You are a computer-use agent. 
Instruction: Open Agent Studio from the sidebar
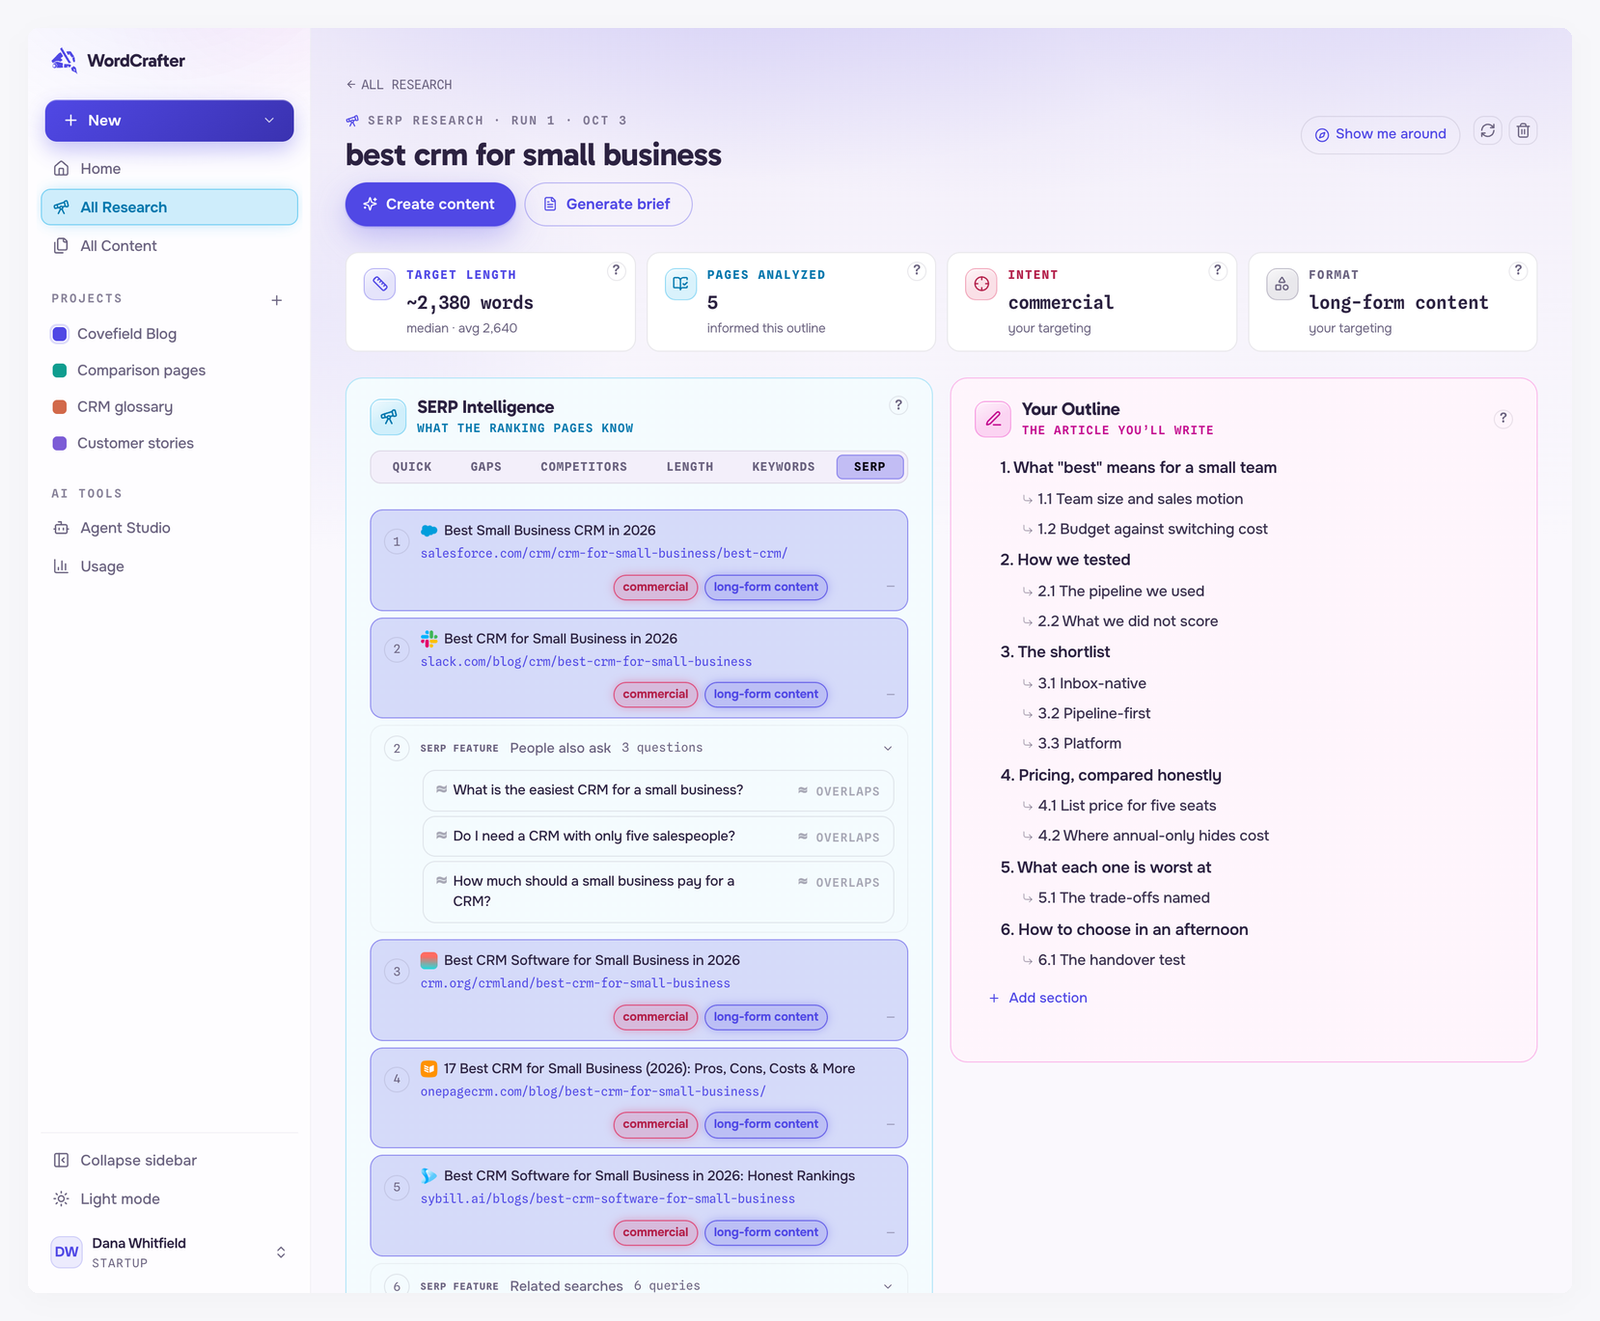pyautogui.click(x=169, y=528)
